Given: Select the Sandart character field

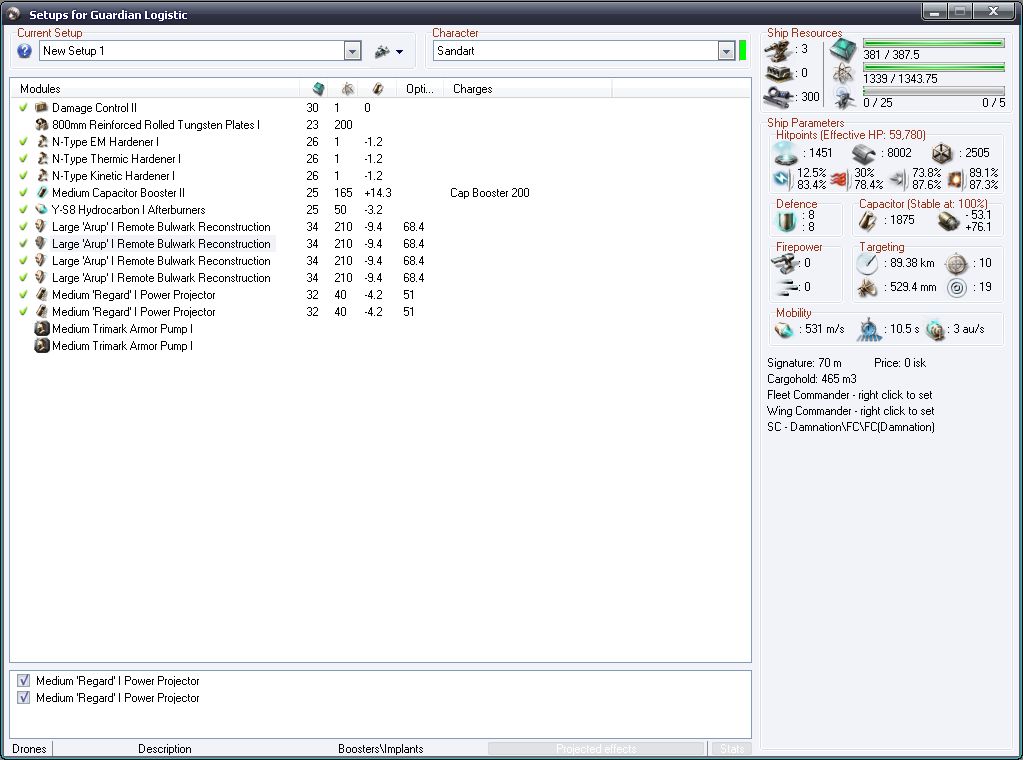Looking at the screenshot, I should (576, 51).
